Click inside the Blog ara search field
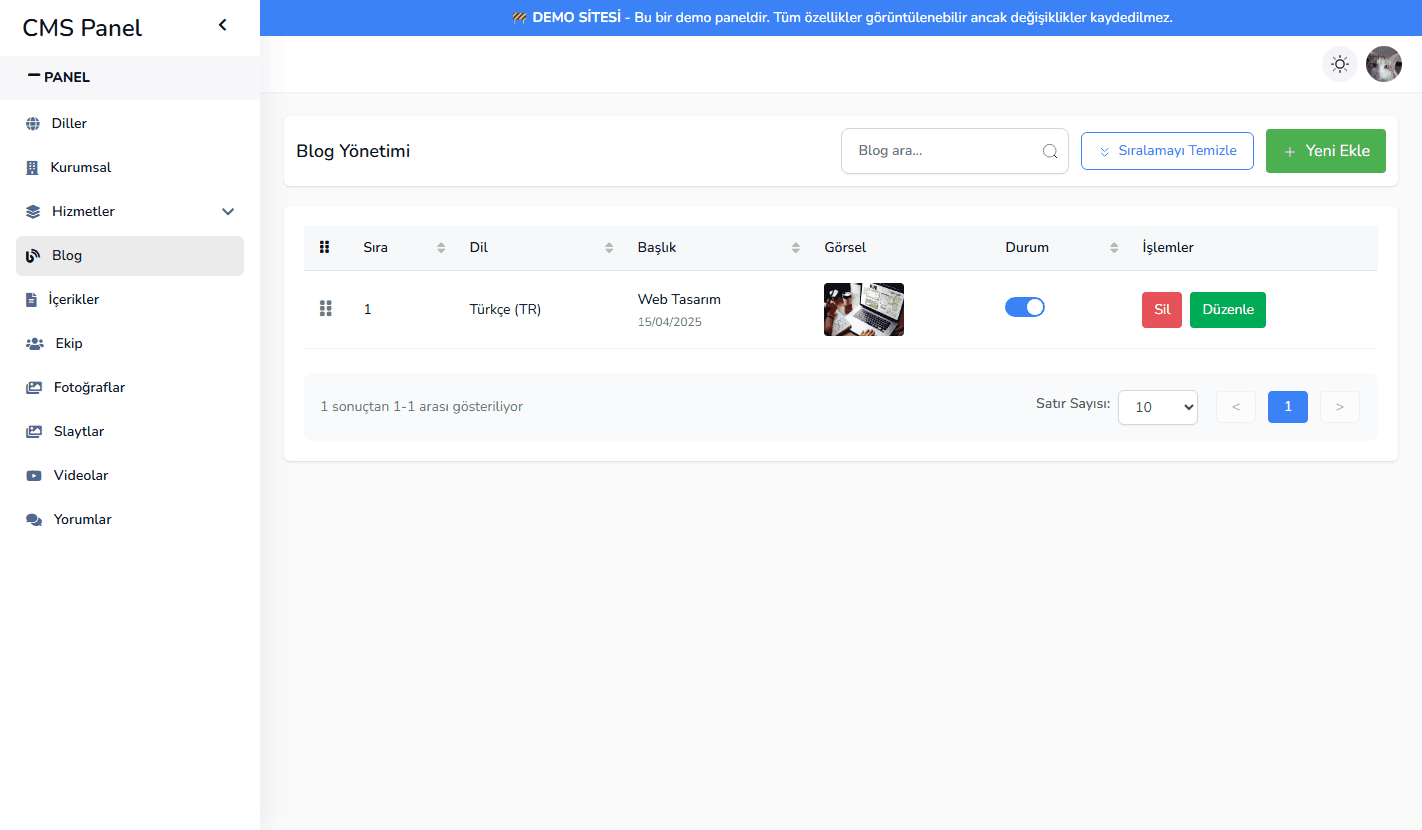The height and width of the screenshot is (830, 1422). [x=940, y=150]
